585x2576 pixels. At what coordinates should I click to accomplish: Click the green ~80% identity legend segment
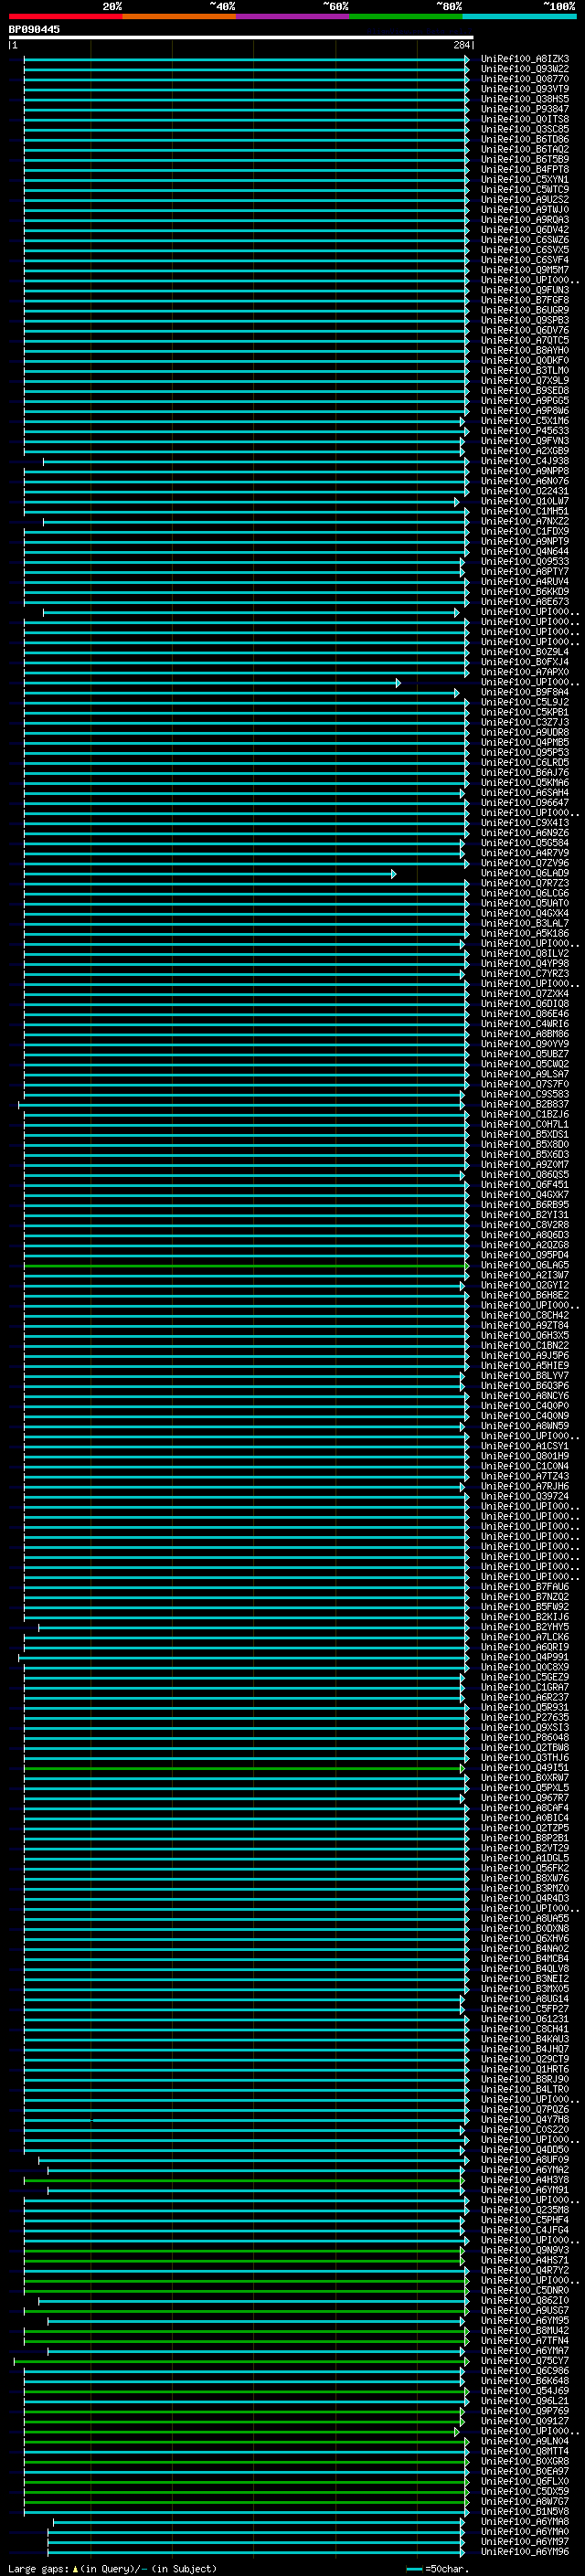tap(406, 16)
